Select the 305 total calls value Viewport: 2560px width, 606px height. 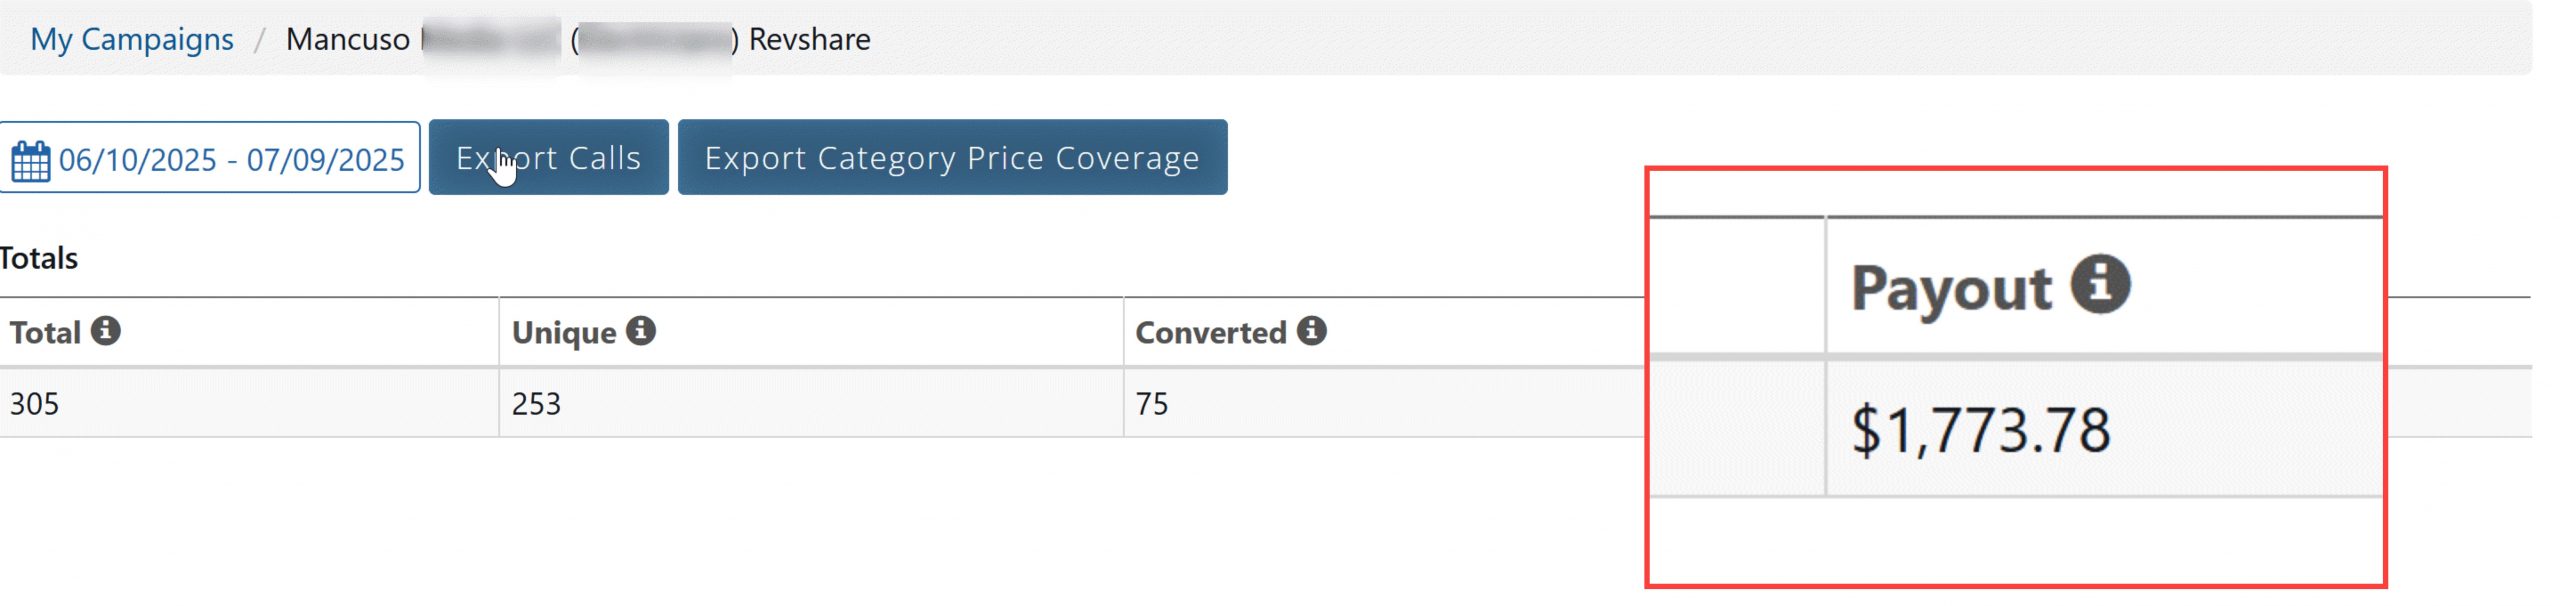[x=35, y=404]
